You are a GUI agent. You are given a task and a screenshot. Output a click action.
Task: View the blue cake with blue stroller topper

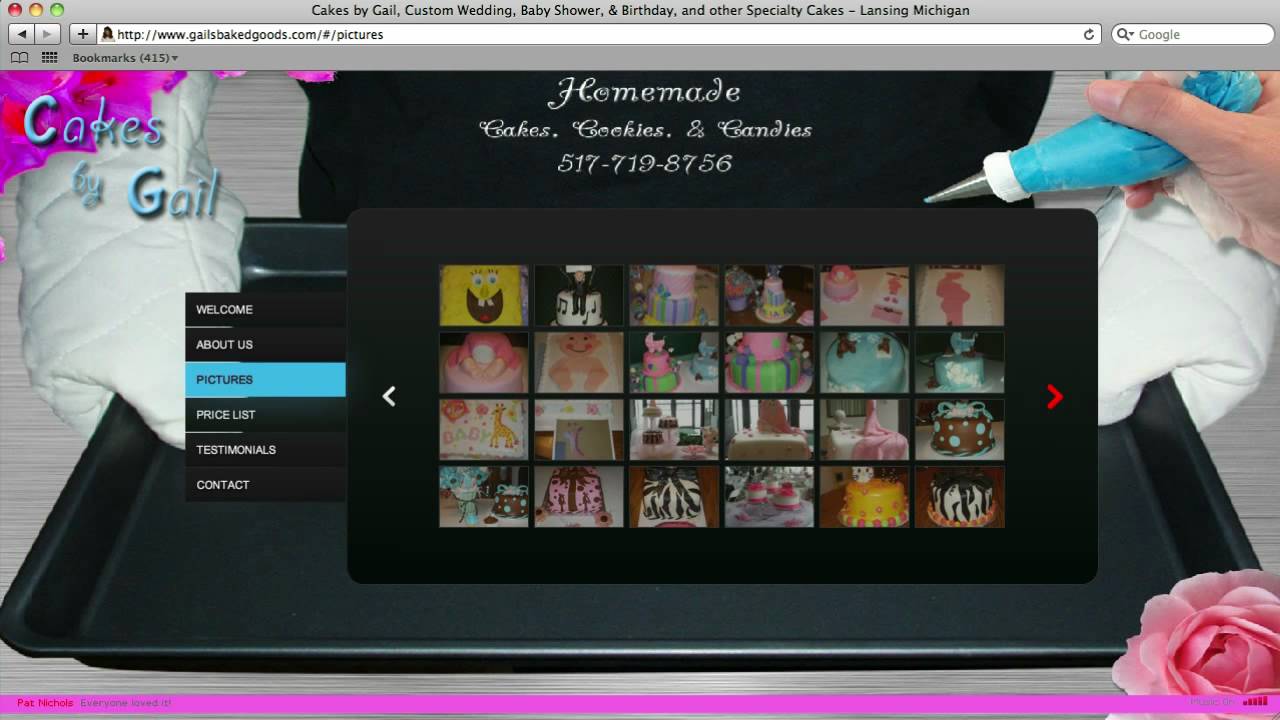coord(960,363)
